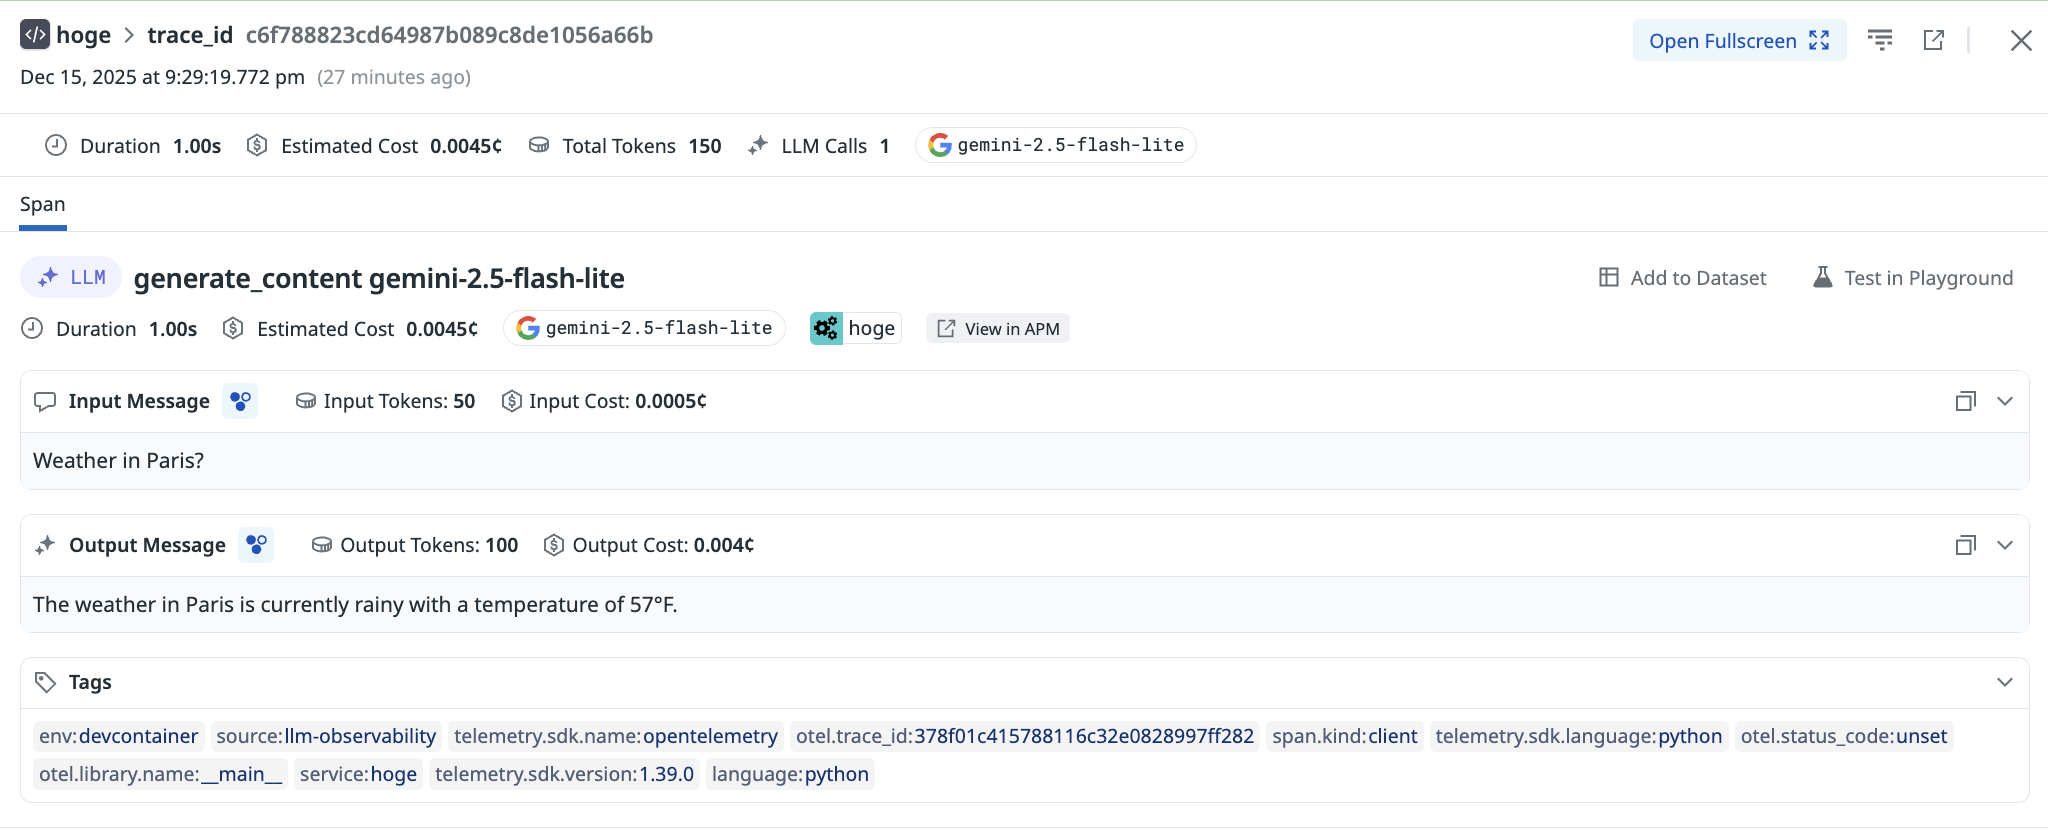Collapse the Tags section
The width and height of the screenshot is (2048, 830).
pos(2004,682)
